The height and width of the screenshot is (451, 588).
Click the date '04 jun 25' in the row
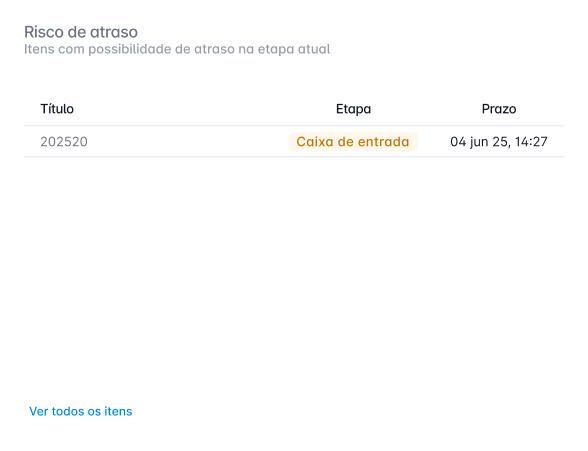coord(479,142)
